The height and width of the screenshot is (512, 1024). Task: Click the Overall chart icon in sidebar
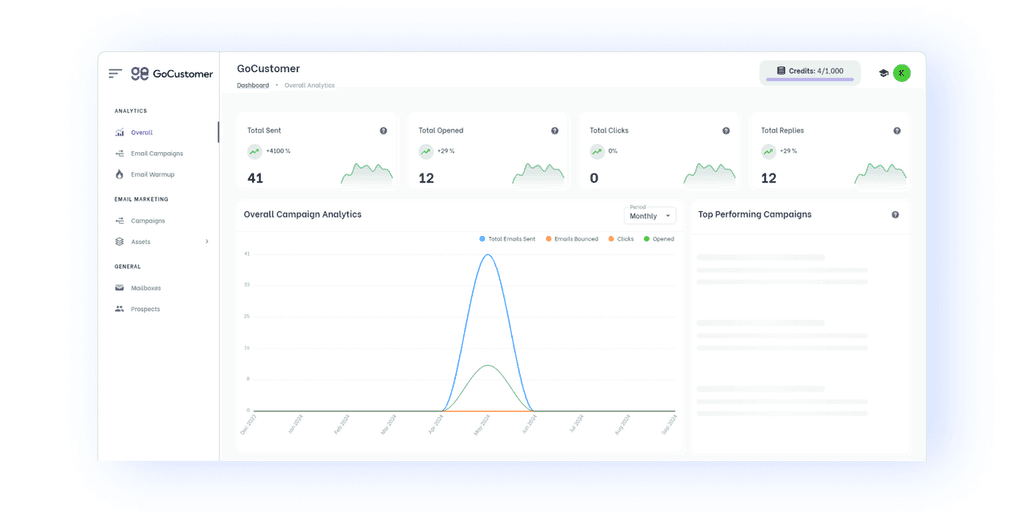[120, 133]
